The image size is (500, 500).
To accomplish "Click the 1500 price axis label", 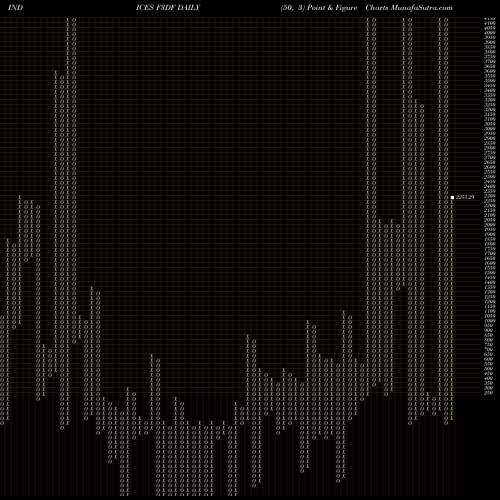I will coord(490,273).
